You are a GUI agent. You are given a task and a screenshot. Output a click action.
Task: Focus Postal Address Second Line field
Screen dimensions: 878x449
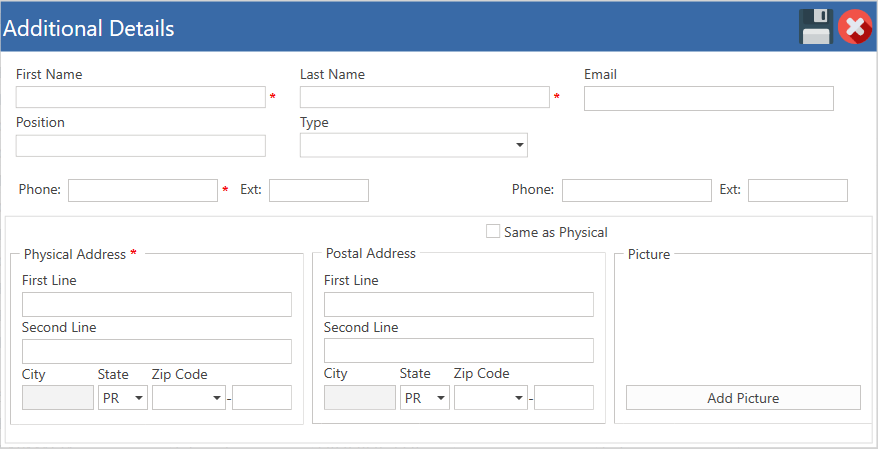point(459,350)
